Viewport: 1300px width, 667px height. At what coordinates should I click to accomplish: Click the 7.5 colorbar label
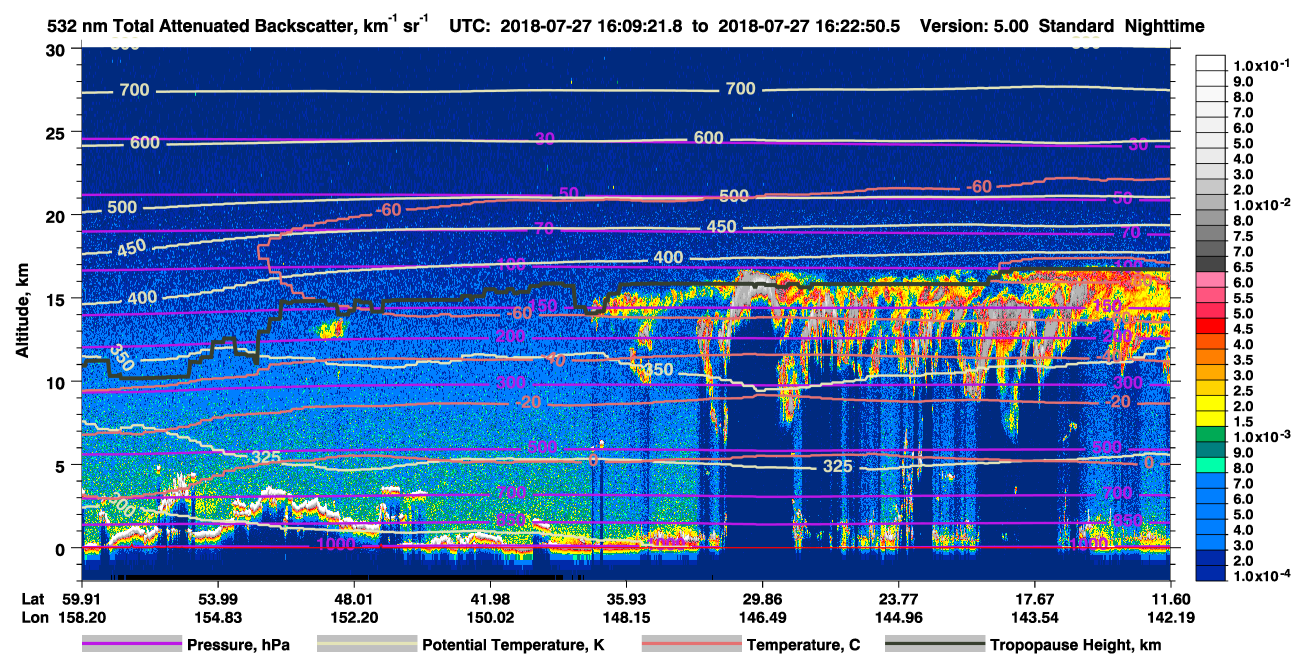[1243, 235]
